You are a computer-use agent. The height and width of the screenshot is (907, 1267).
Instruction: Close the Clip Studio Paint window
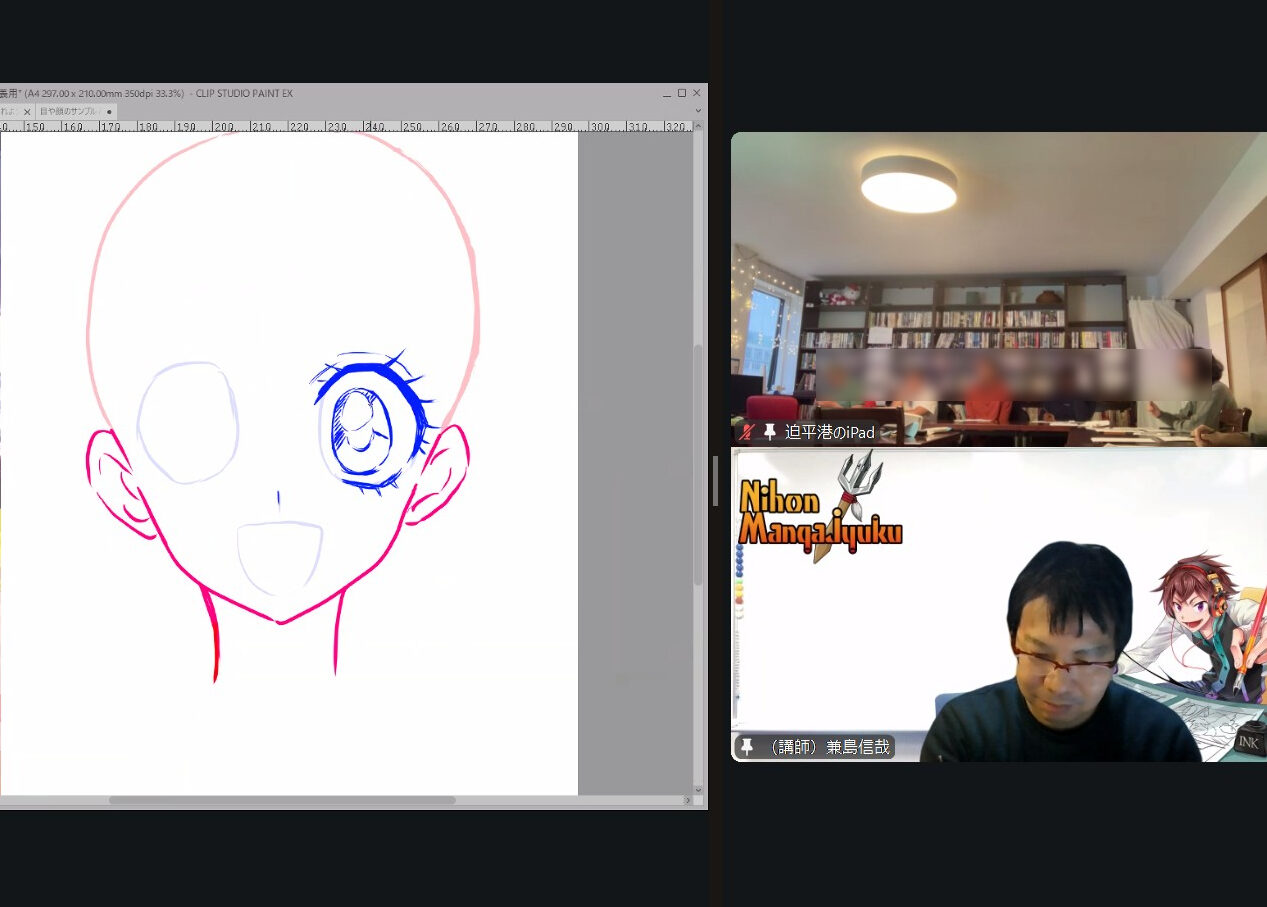click(x=697, y=93)
